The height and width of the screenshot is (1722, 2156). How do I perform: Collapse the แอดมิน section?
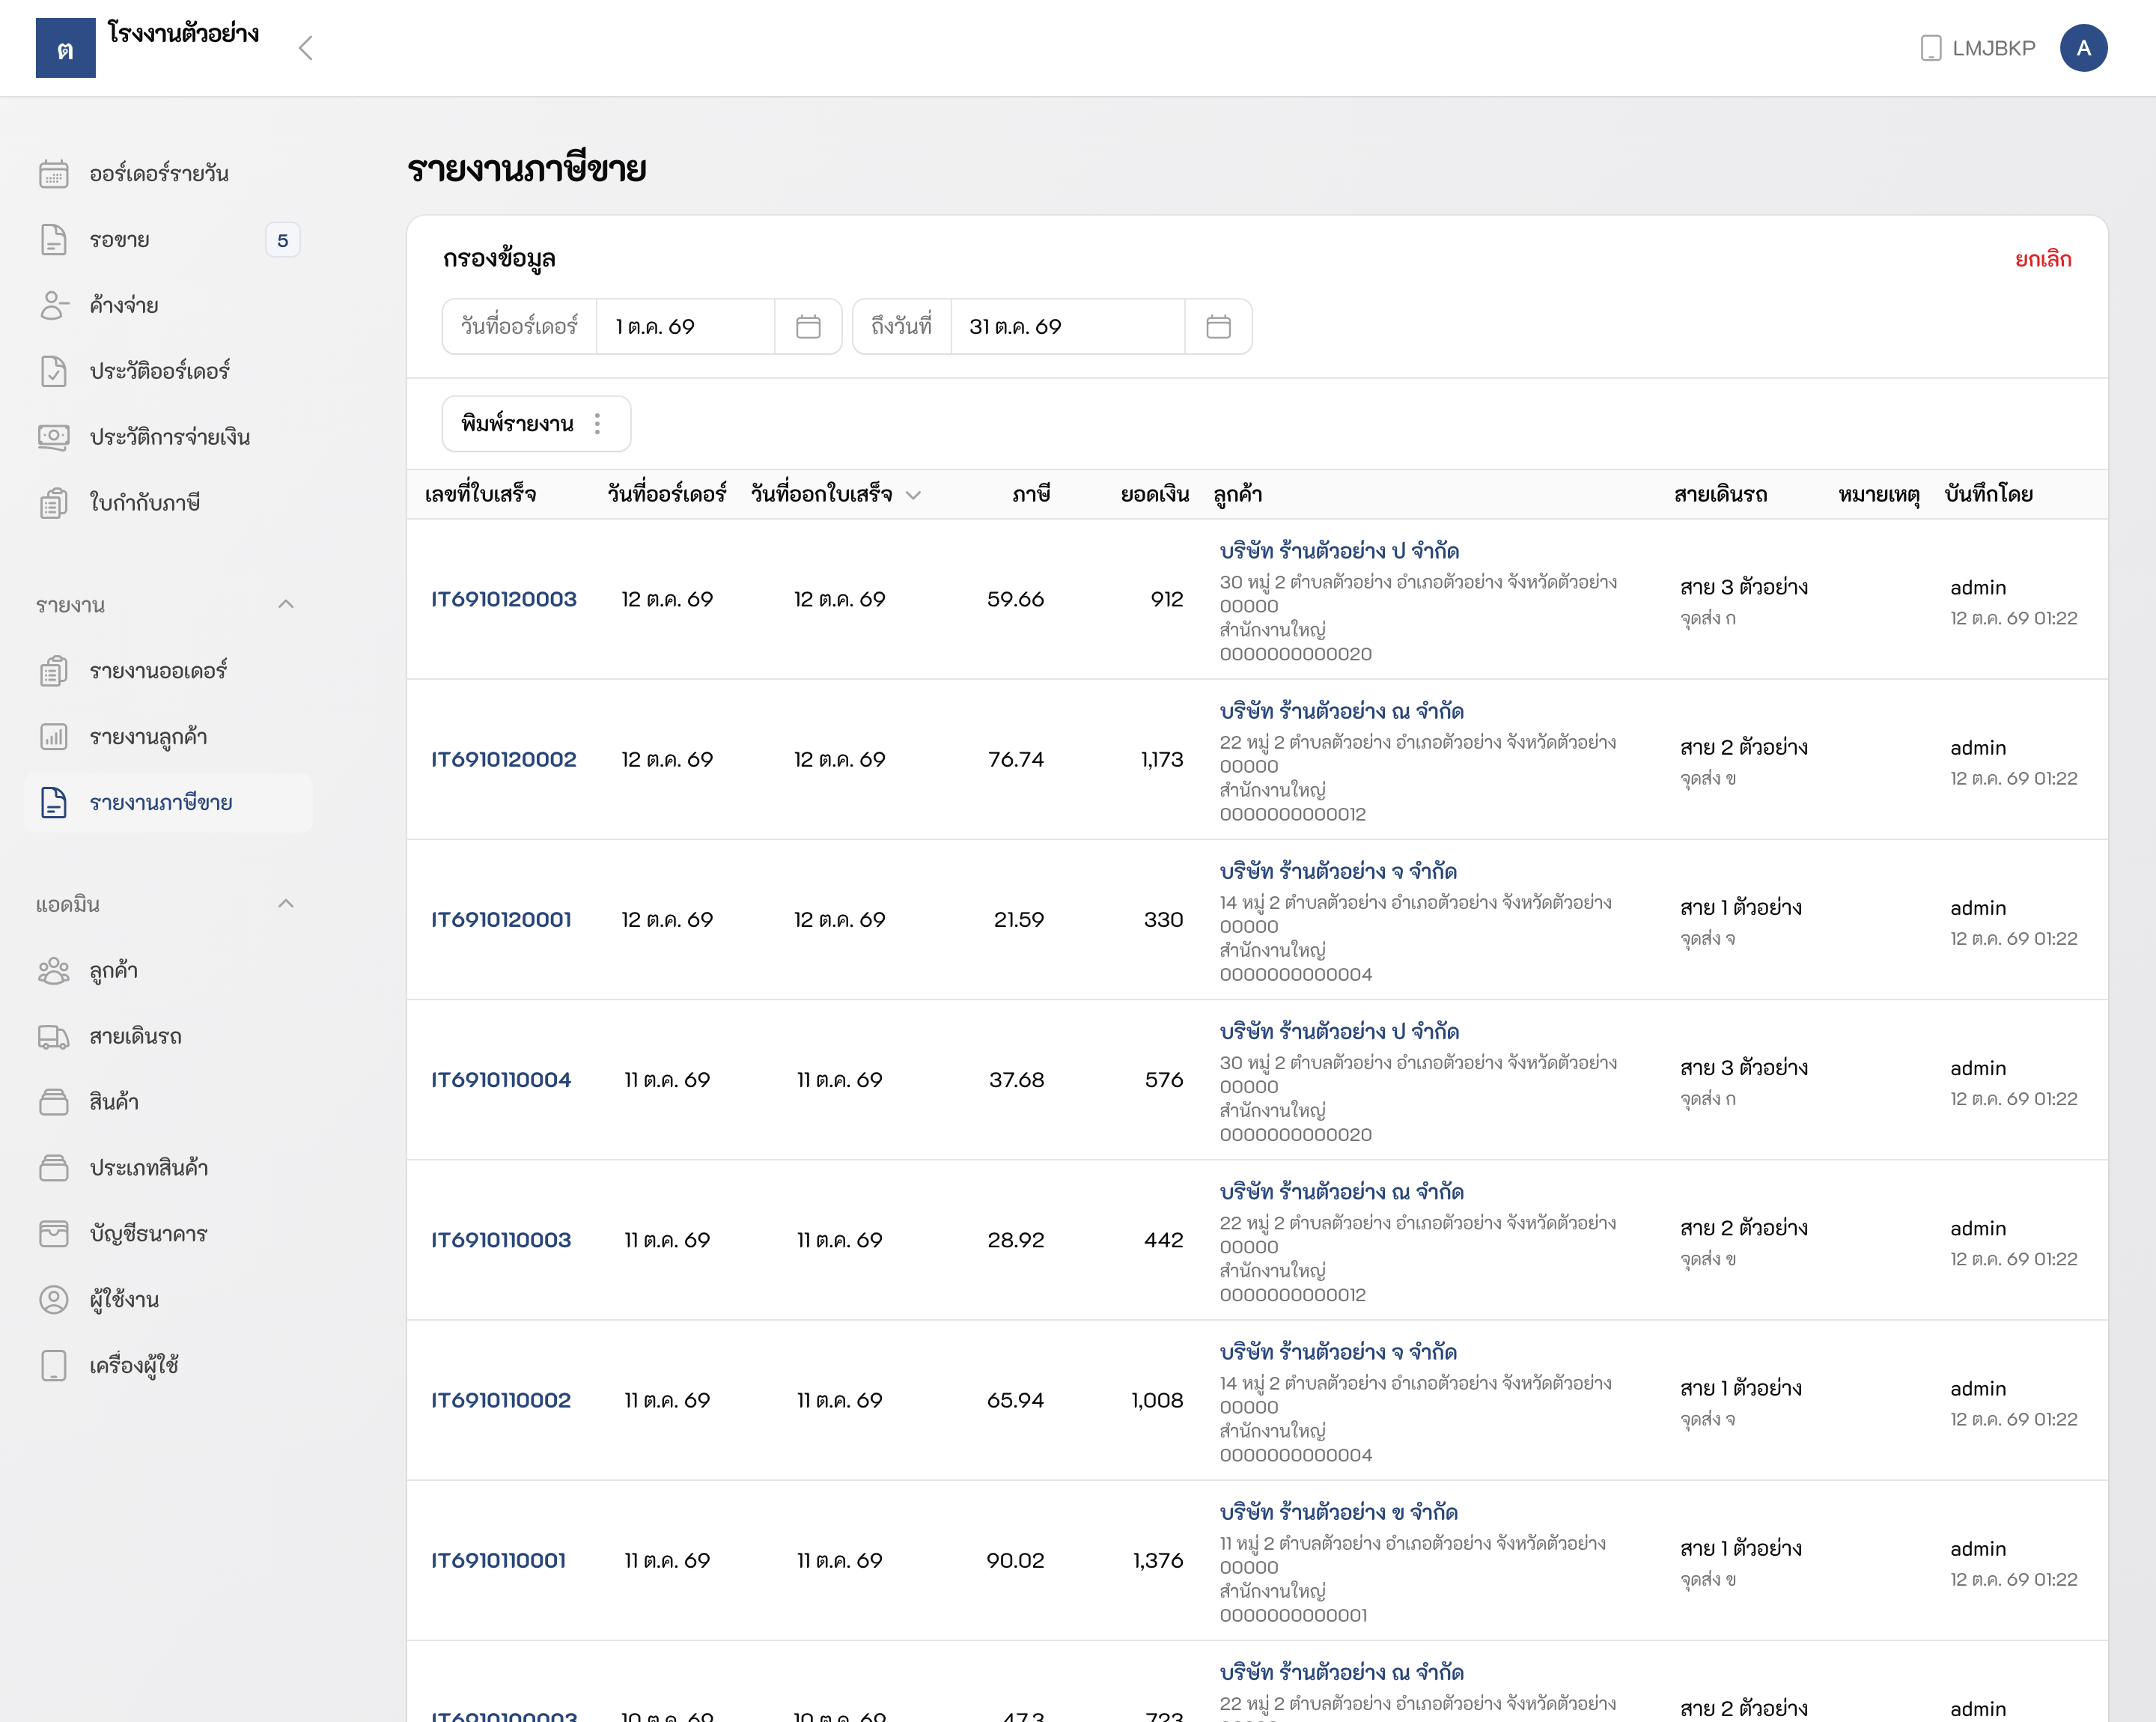coord(286,904)
